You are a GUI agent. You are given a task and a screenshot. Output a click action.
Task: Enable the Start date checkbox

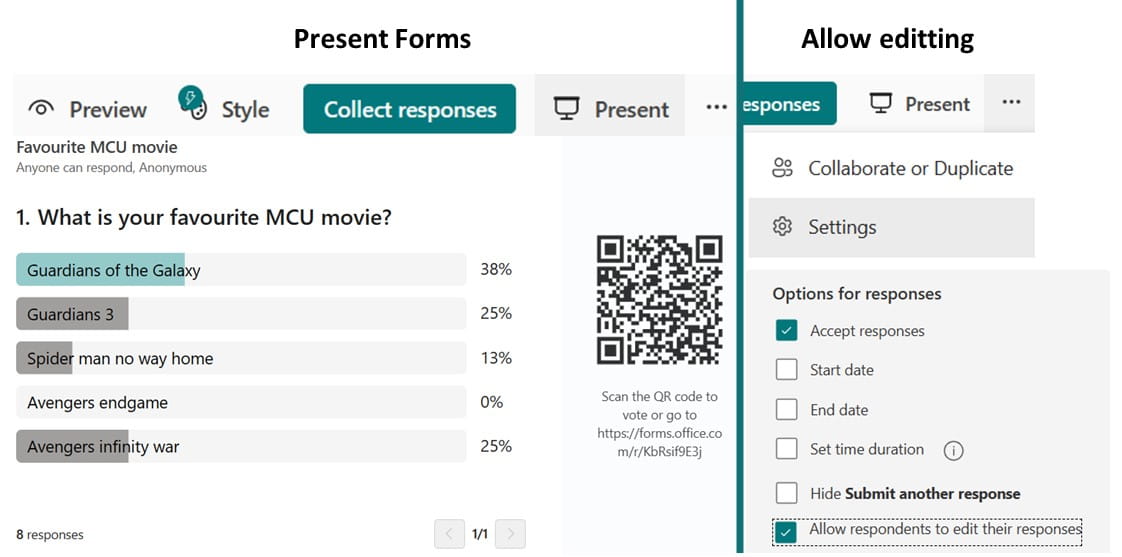(786, 370)
